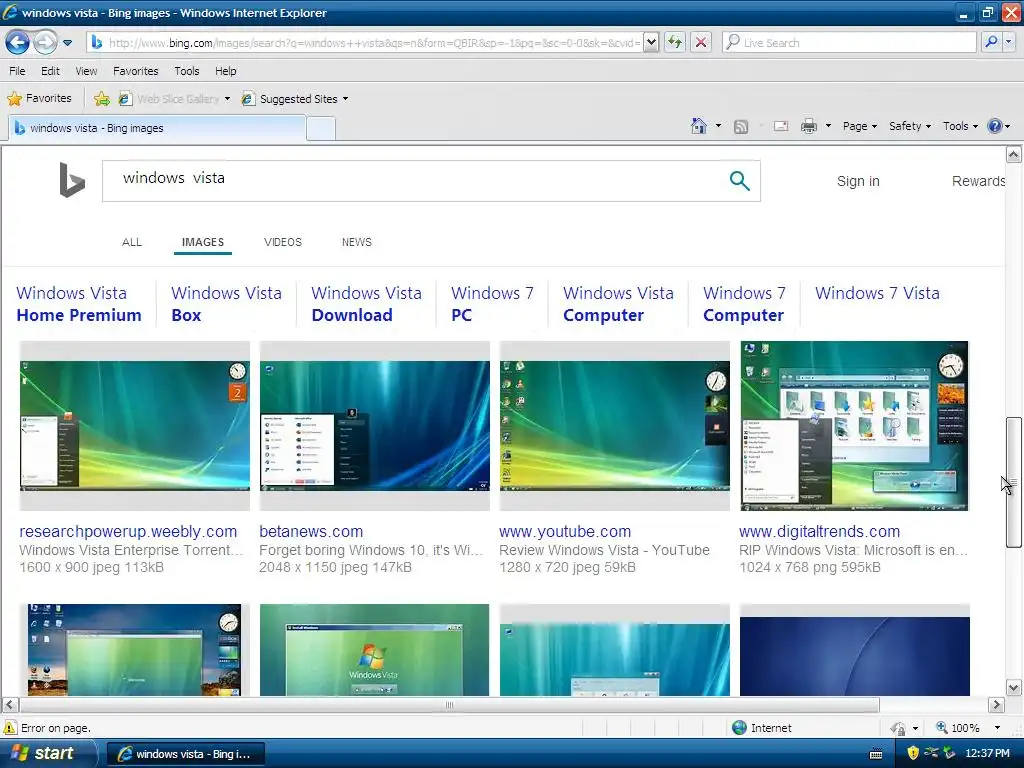Click the Stop loading red X icon
The image size is (1024, 768).
[x=701, y=42]
